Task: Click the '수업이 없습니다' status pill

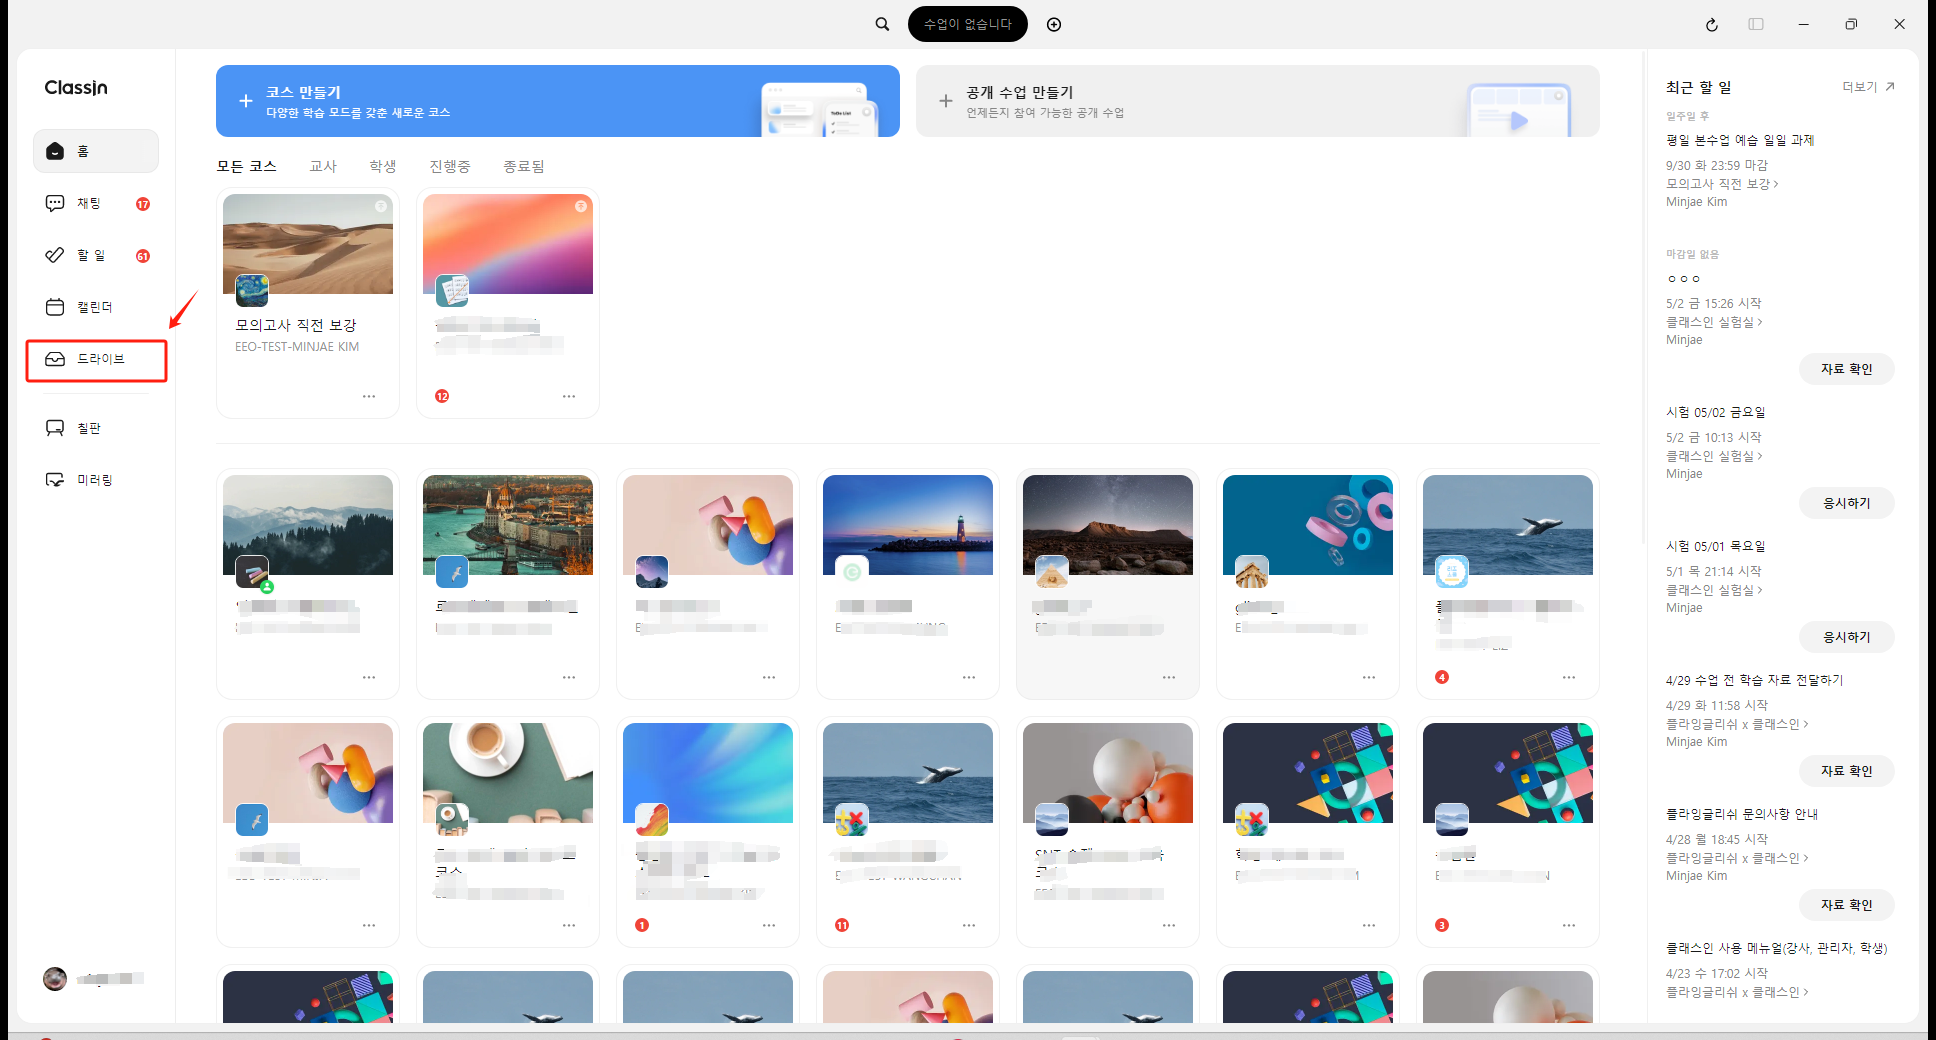Action: (x=967, y=24)
